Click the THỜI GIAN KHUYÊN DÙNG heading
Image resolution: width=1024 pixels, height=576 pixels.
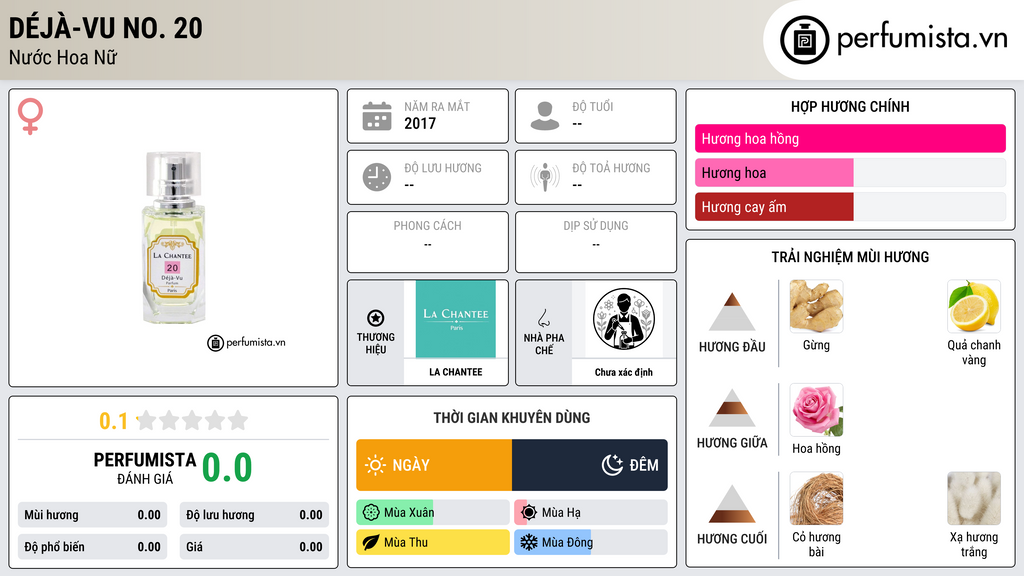click(x=512, y=418)
